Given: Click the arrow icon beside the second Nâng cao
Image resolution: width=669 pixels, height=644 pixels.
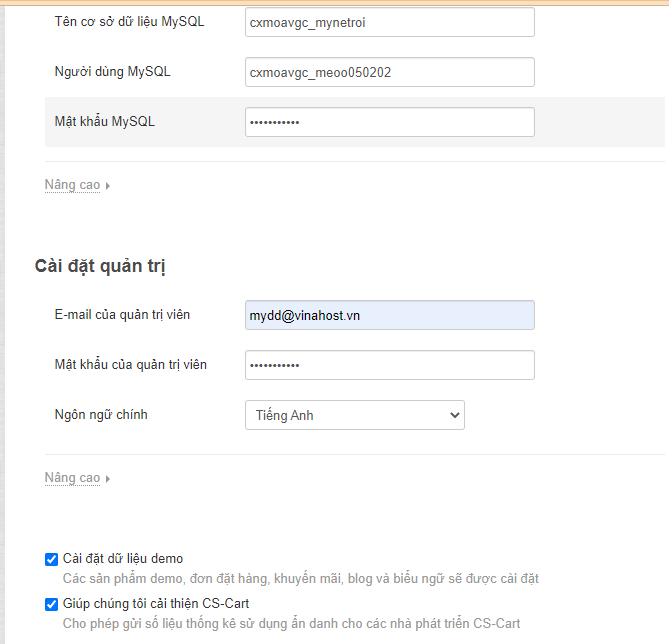Looking at the screenshot, I should [x=108, y=479].
